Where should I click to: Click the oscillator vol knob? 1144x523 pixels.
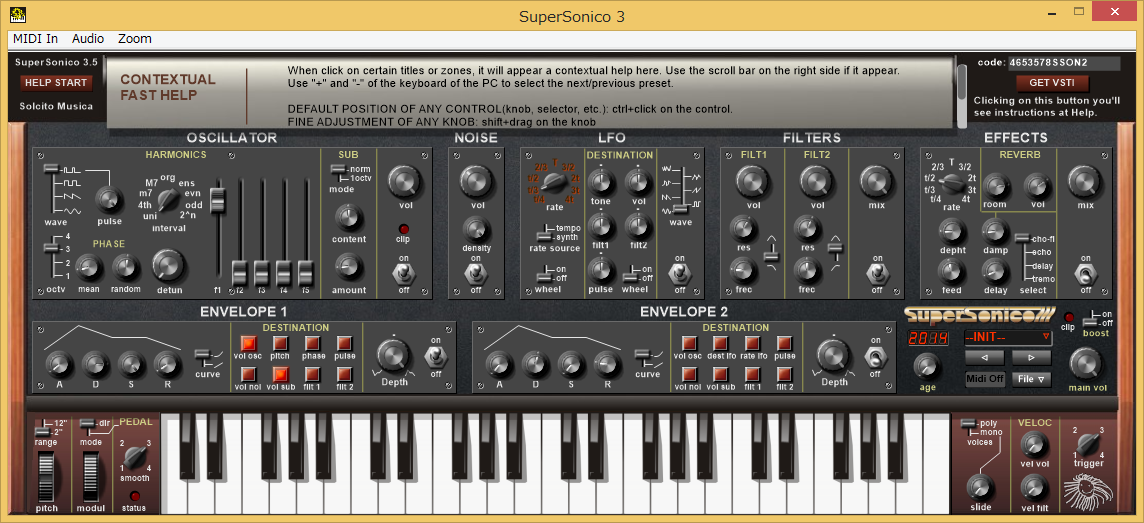coord(403,182)
